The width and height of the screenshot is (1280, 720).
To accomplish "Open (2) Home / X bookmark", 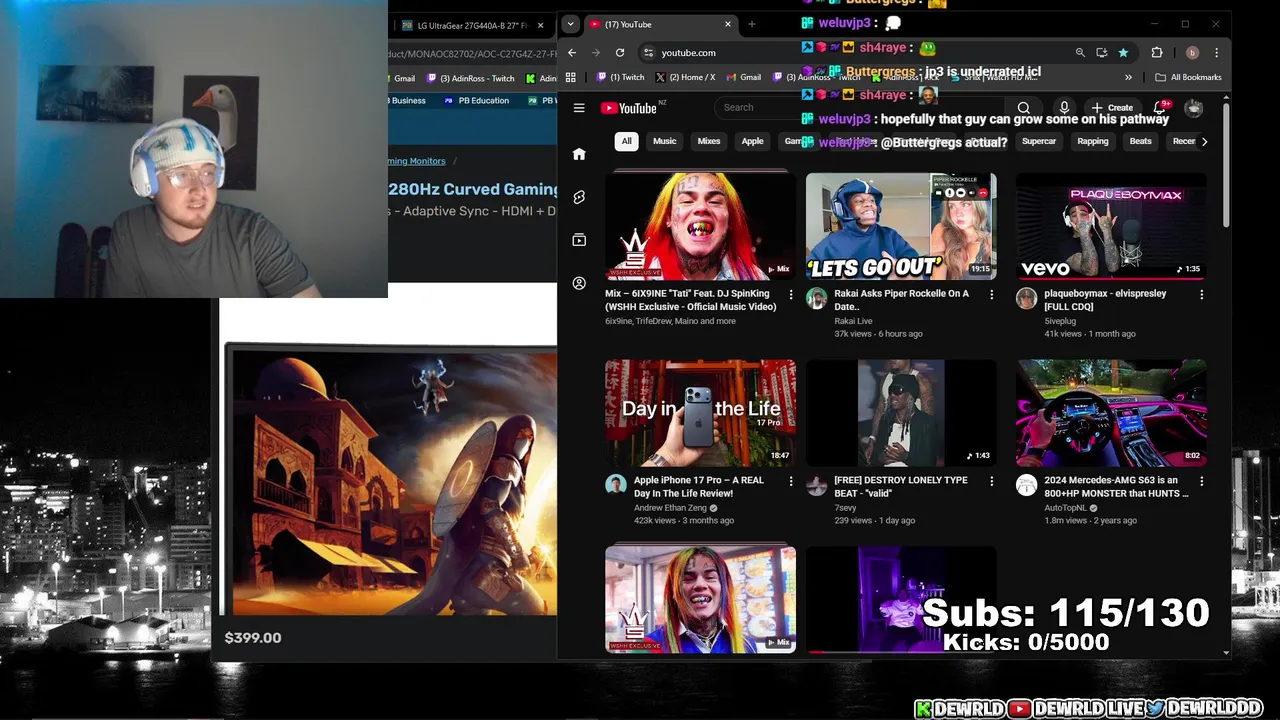I will click(685, 77).
